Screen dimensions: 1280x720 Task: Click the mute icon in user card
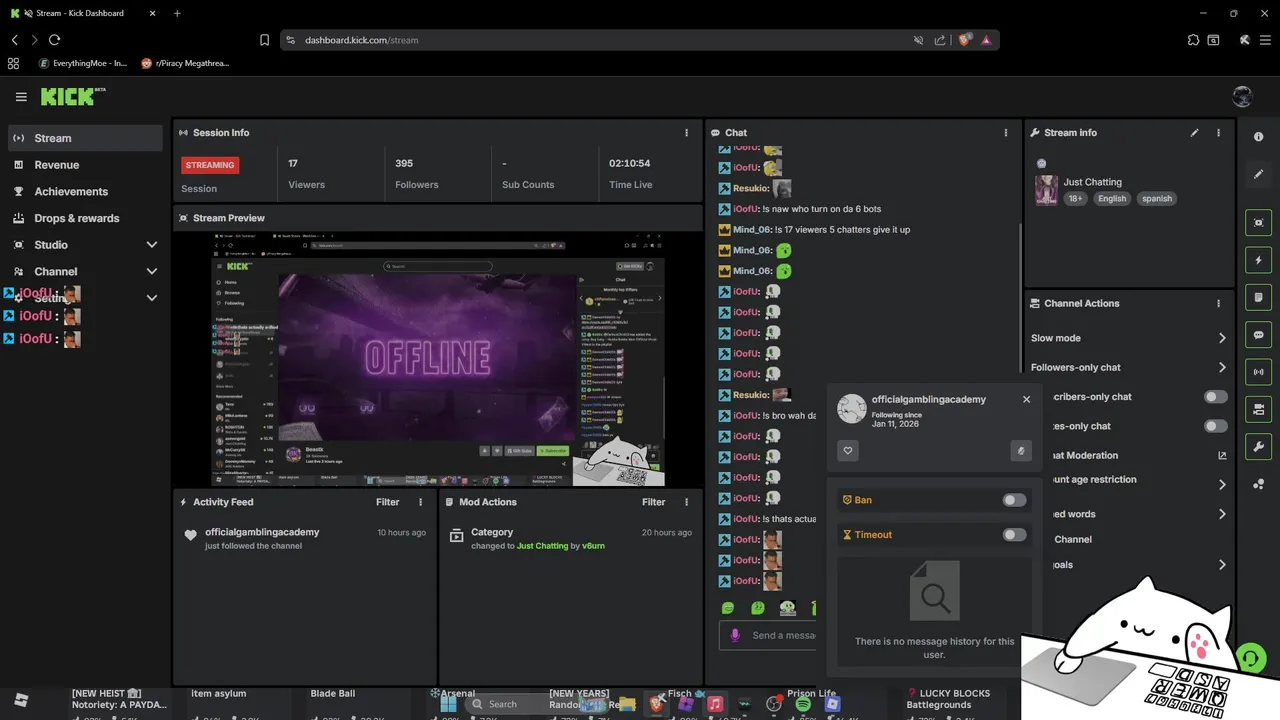point(1021,451)
